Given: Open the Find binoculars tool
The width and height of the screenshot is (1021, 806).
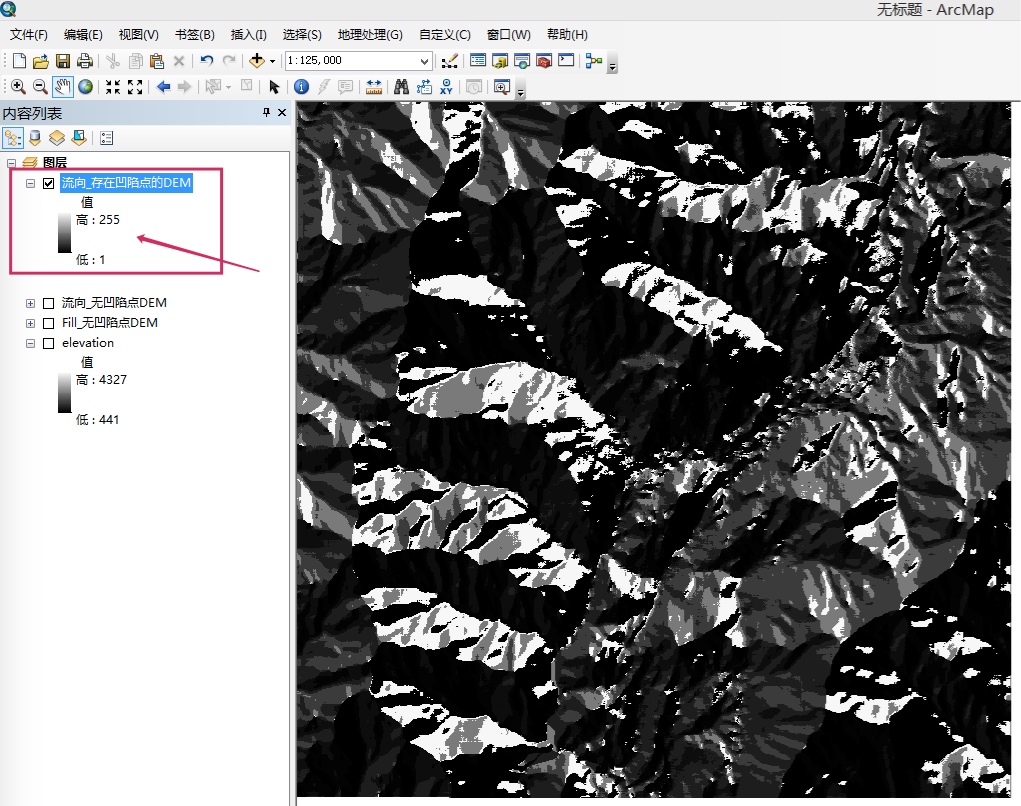Looking at the screenshot, I should tap(401, 87).
